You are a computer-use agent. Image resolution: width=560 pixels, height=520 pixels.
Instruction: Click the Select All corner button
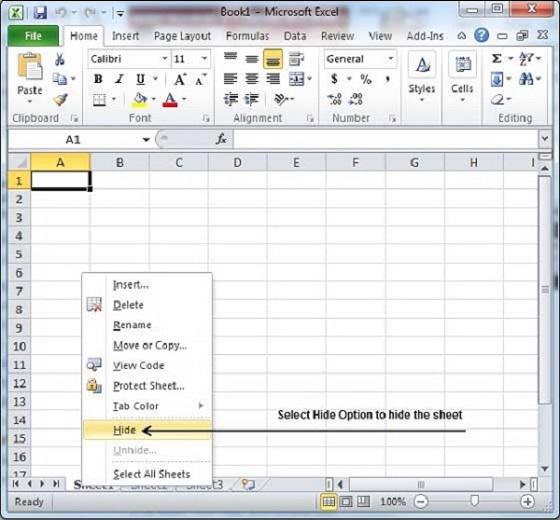[x=19, y=162]
